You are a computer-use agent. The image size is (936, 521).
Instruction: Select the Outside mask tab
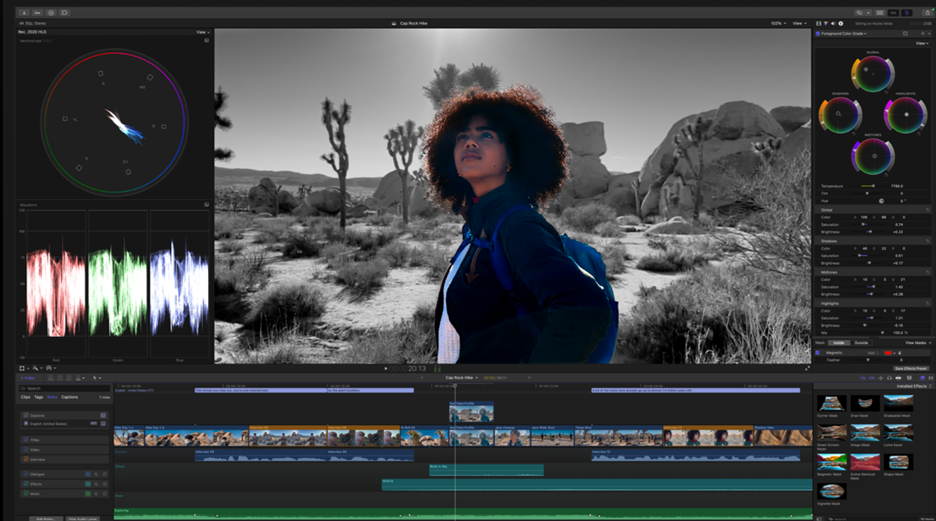pyautogui.click(x=861, y=343)
